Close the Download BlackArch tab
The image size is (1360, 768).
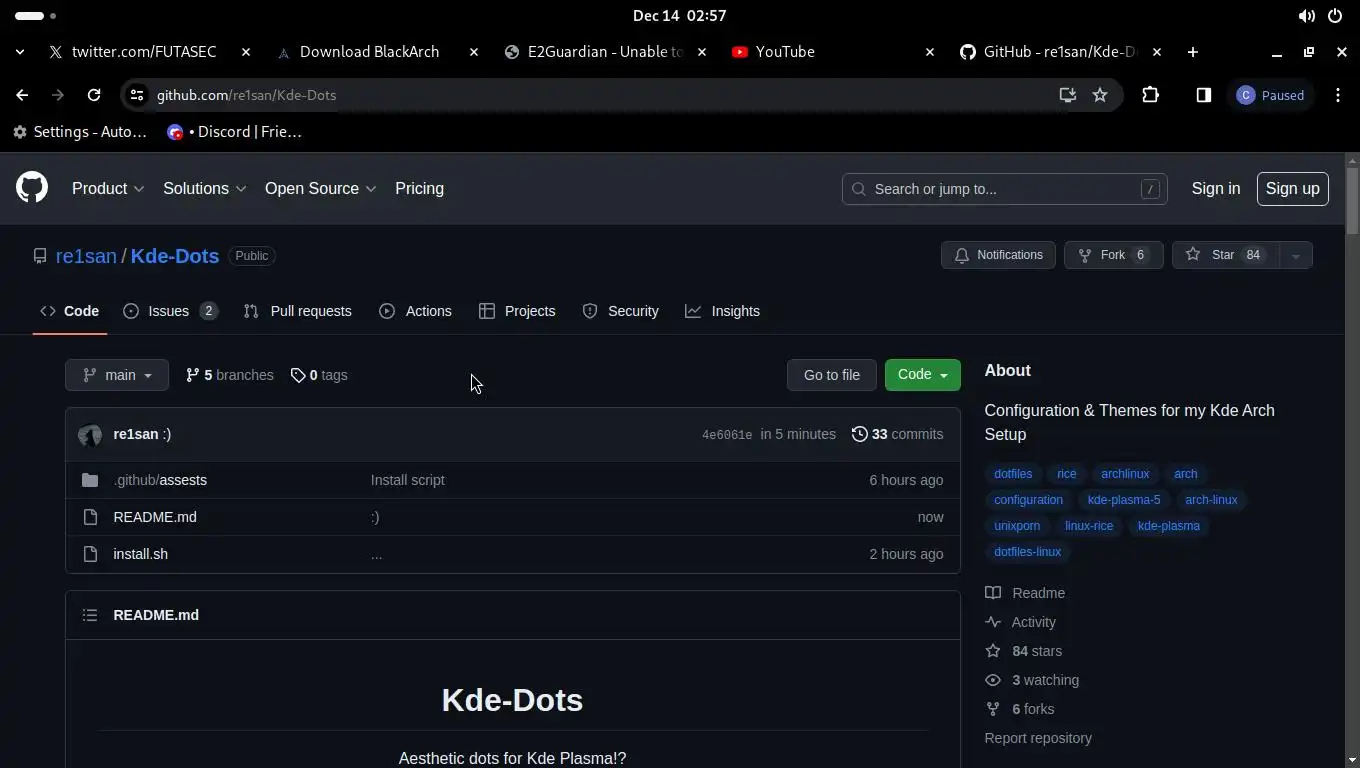tap(474, 52)
